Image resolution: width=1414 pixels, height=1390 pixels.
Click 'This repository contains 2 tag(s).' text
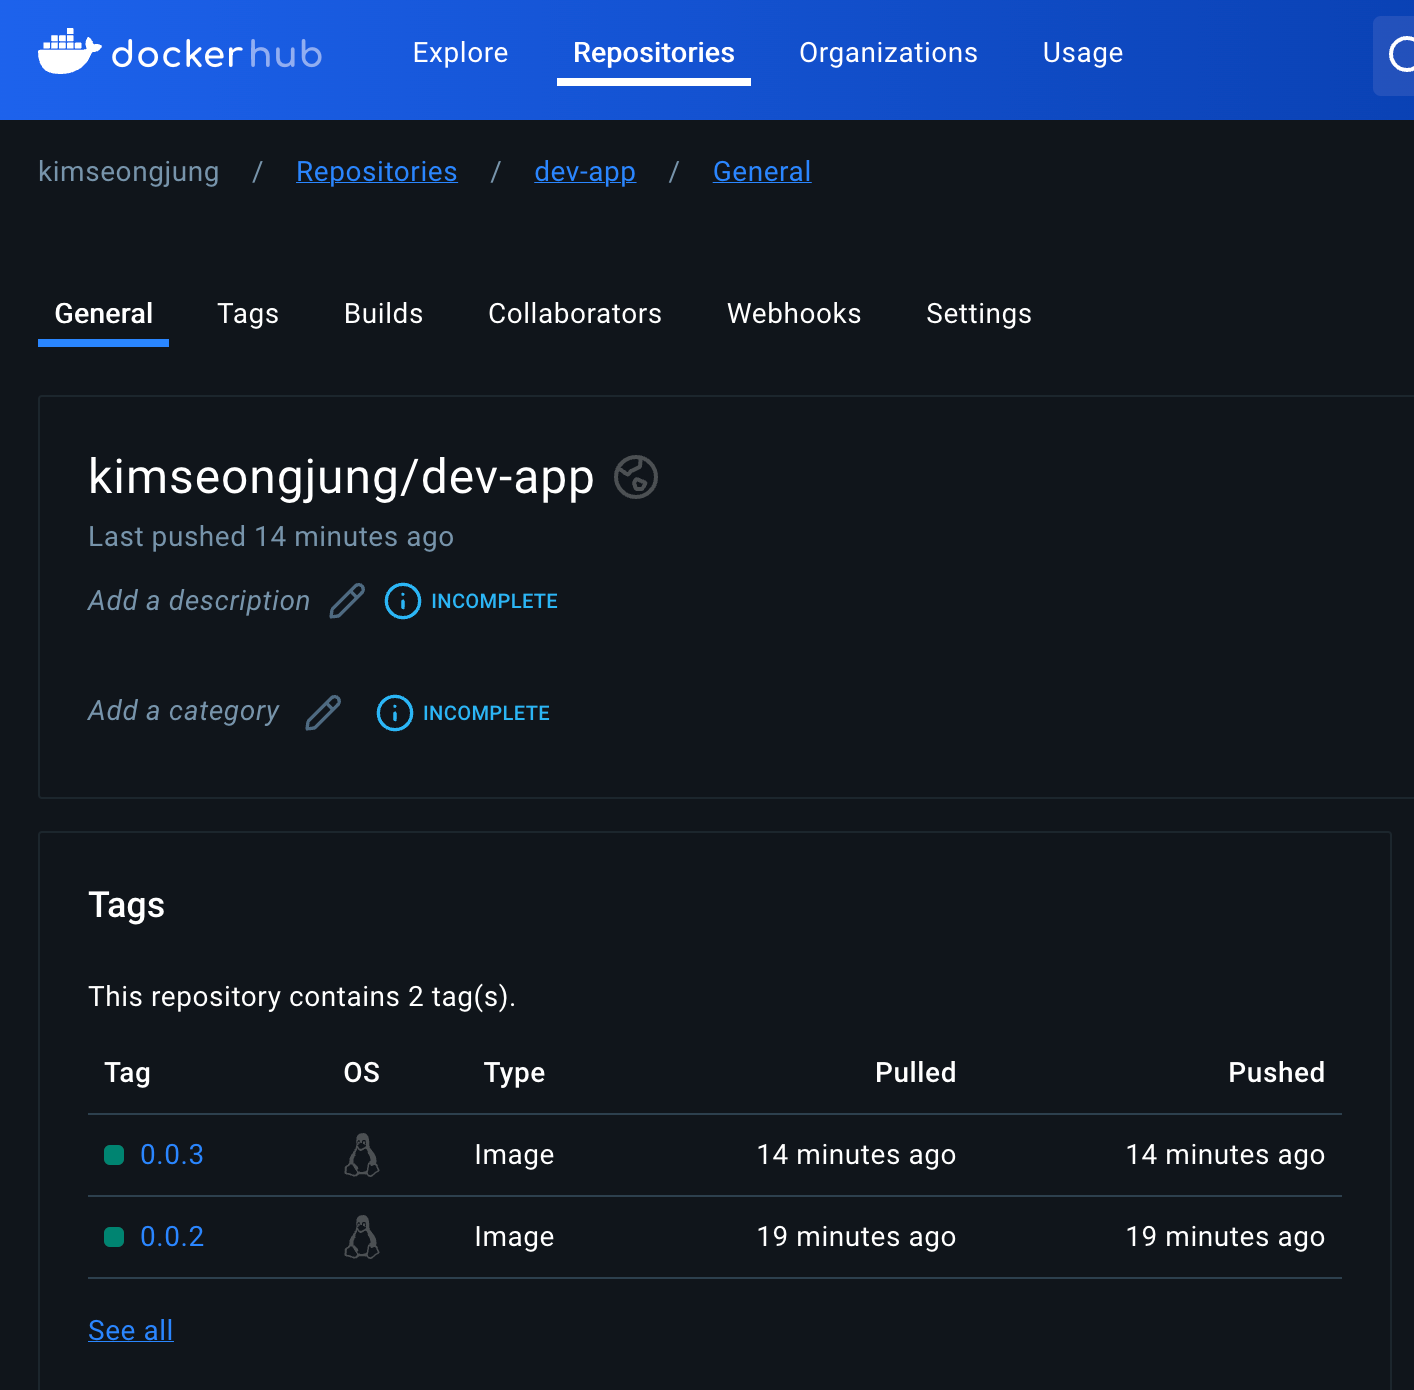302,997
